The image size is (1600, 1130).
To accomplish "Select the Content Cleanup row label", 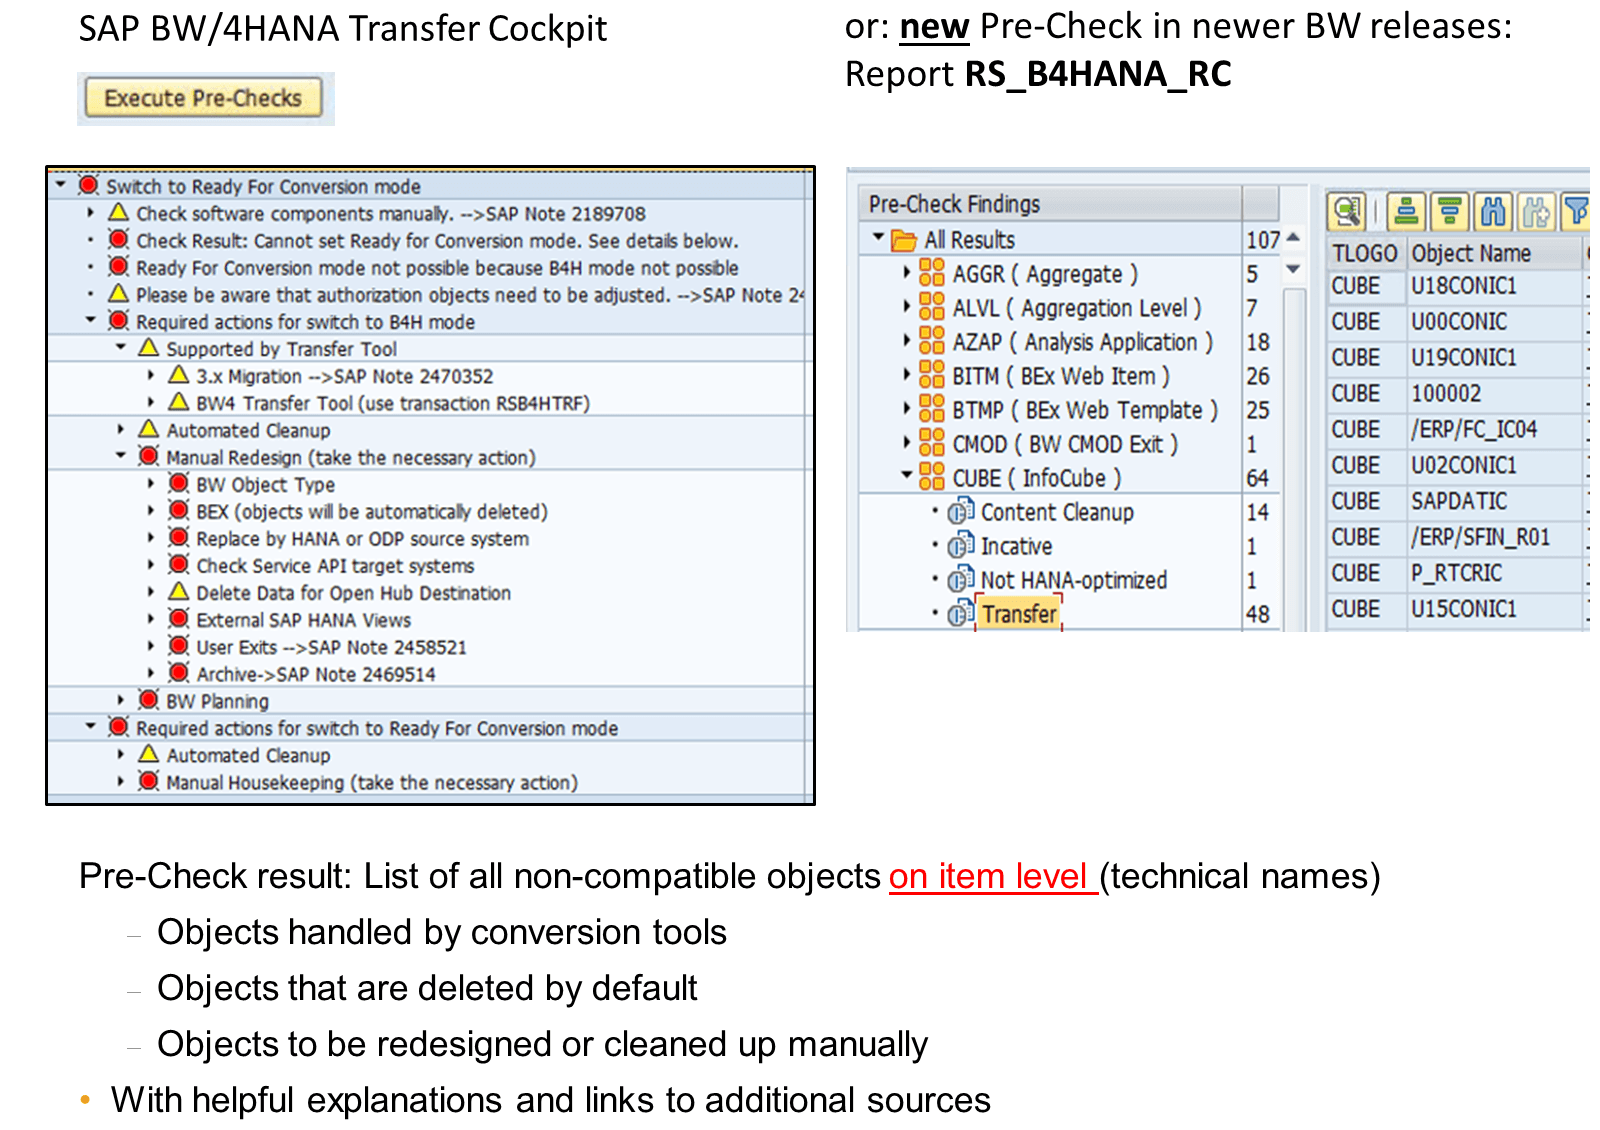I will 1057,512.
